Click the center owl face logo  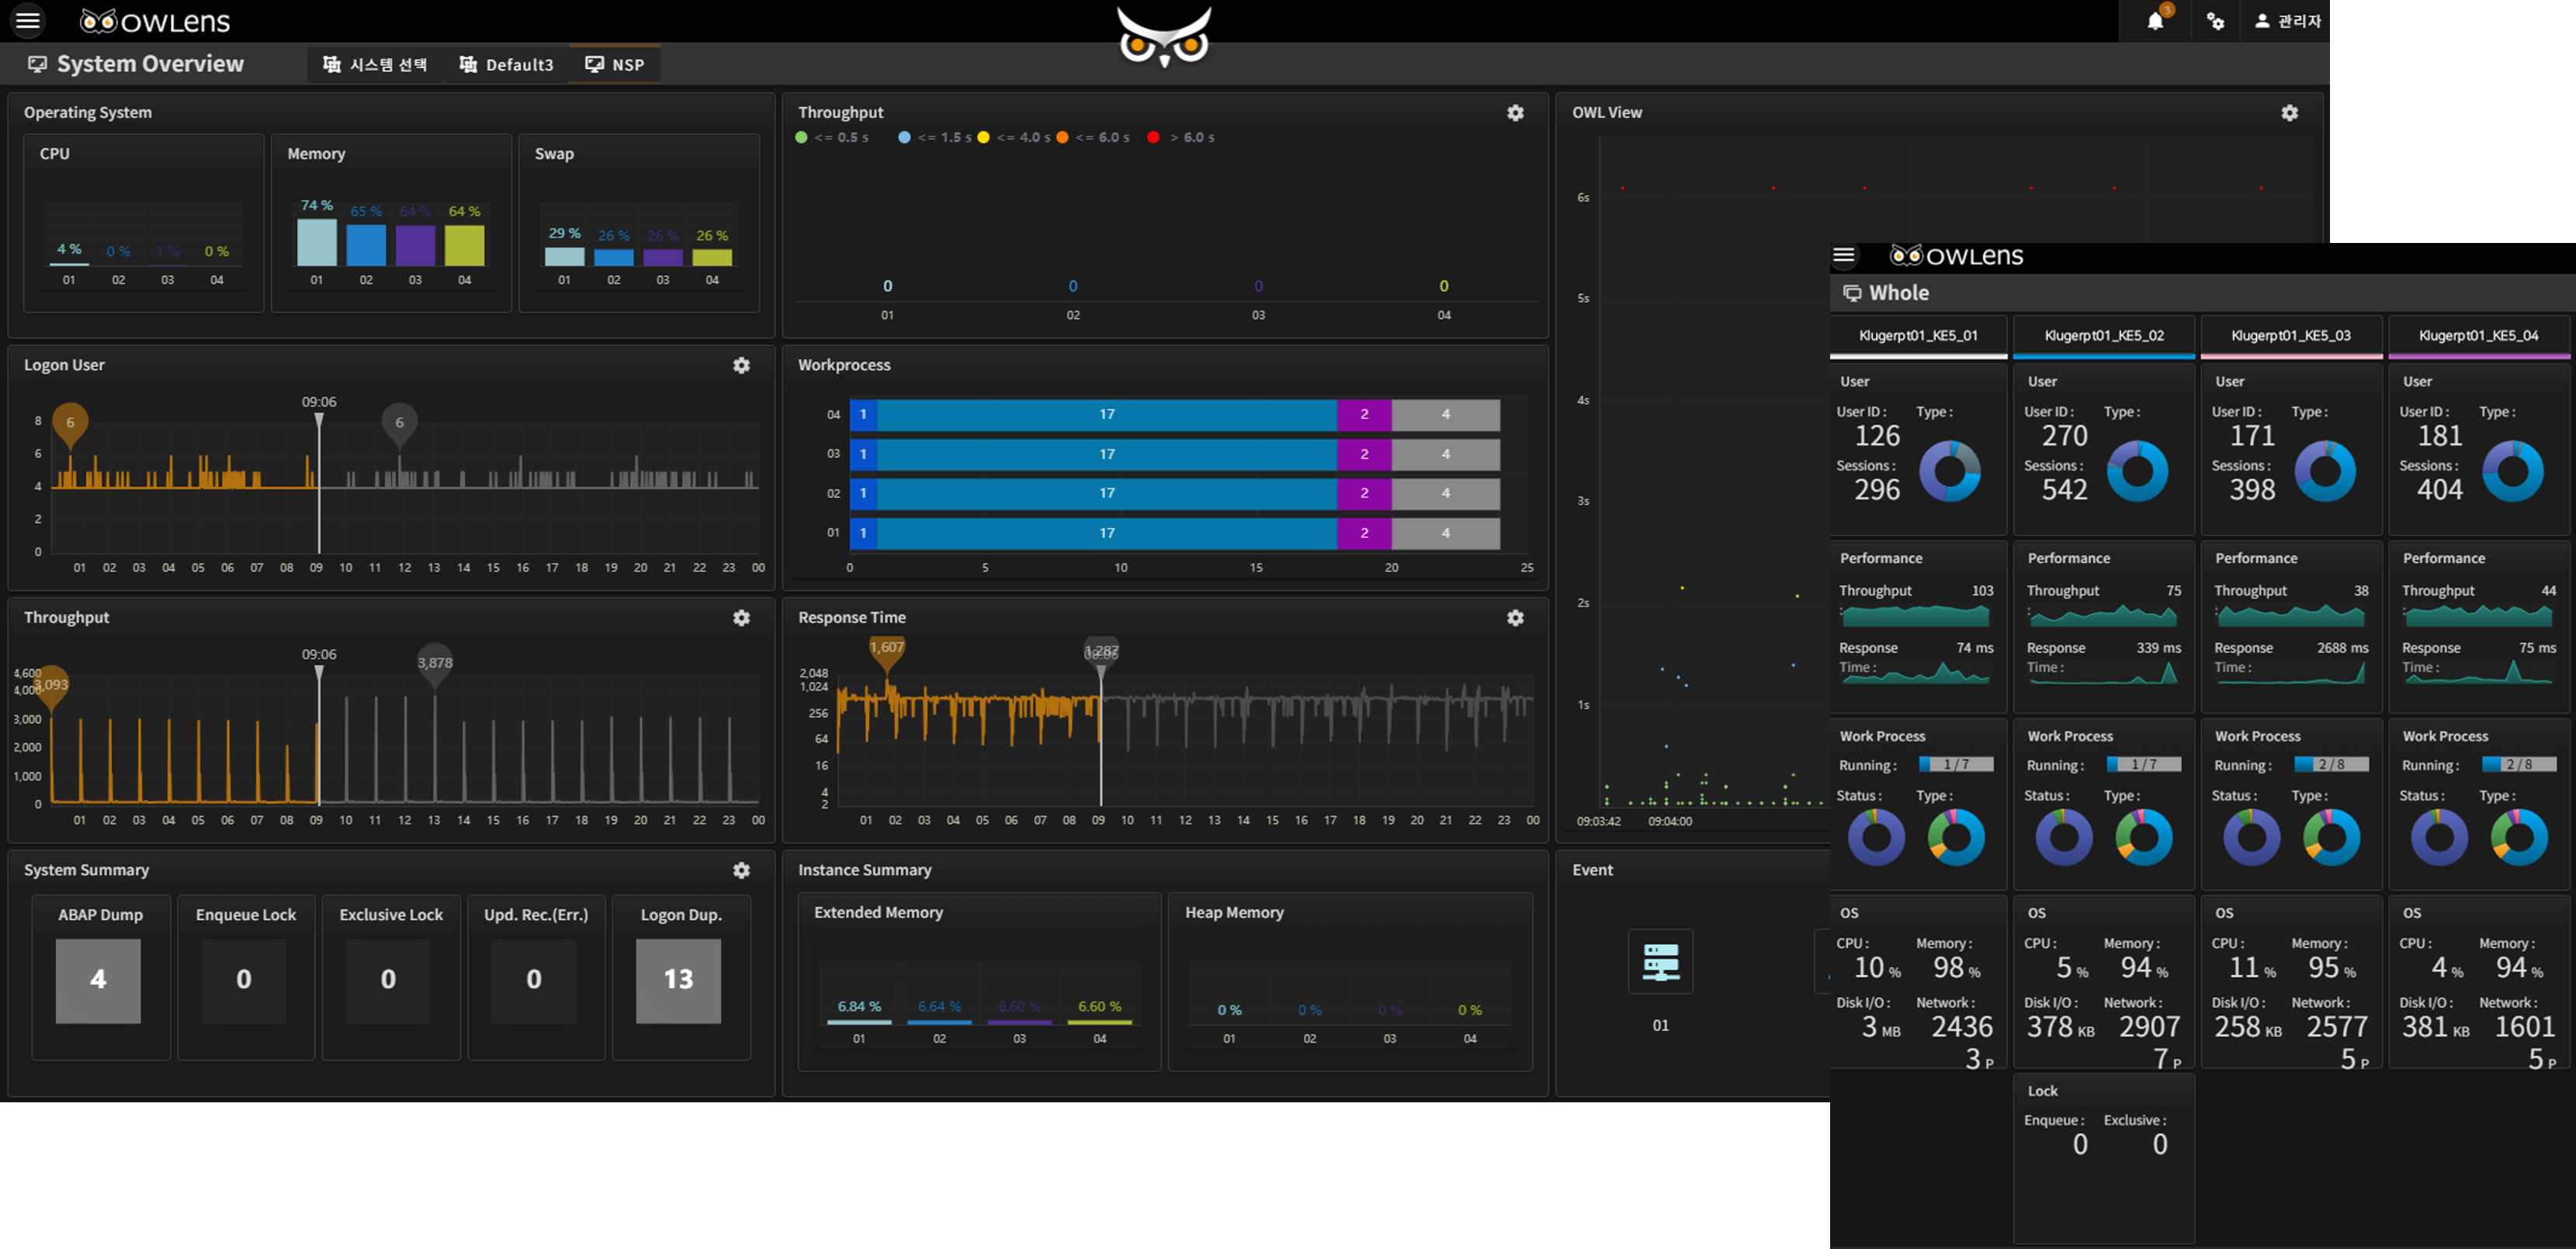tap(1164, 37)
